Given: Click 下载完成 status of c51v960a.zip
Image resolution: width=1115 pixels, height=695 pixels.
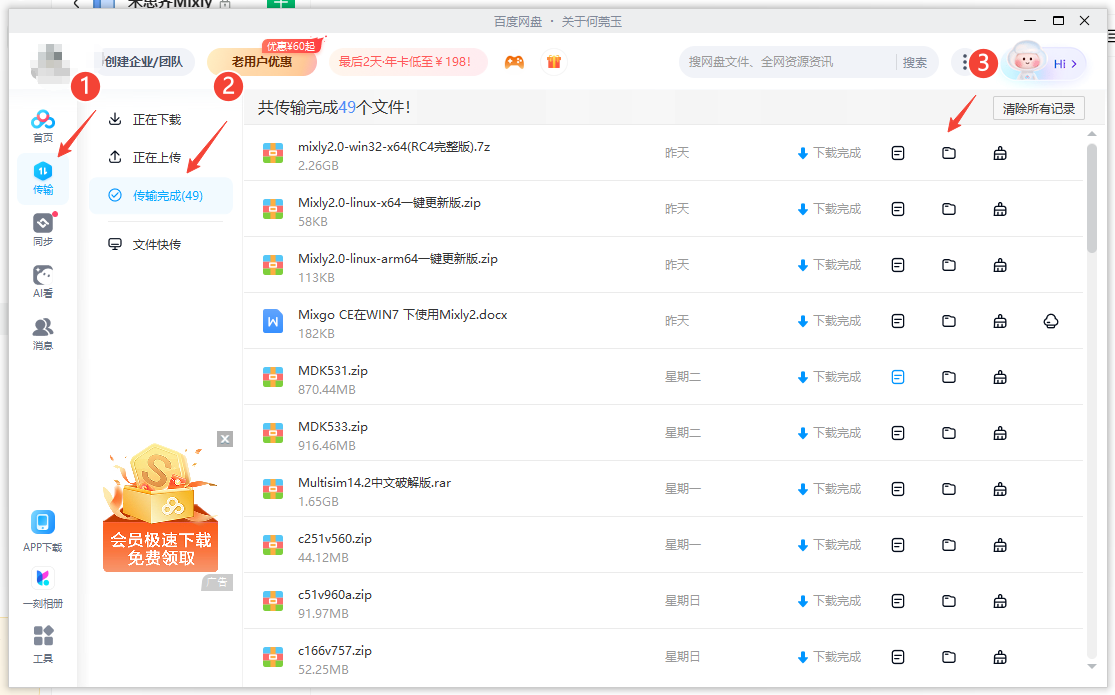Looking at the screenshot, I should pyautogui.click(x=829, y=601).
